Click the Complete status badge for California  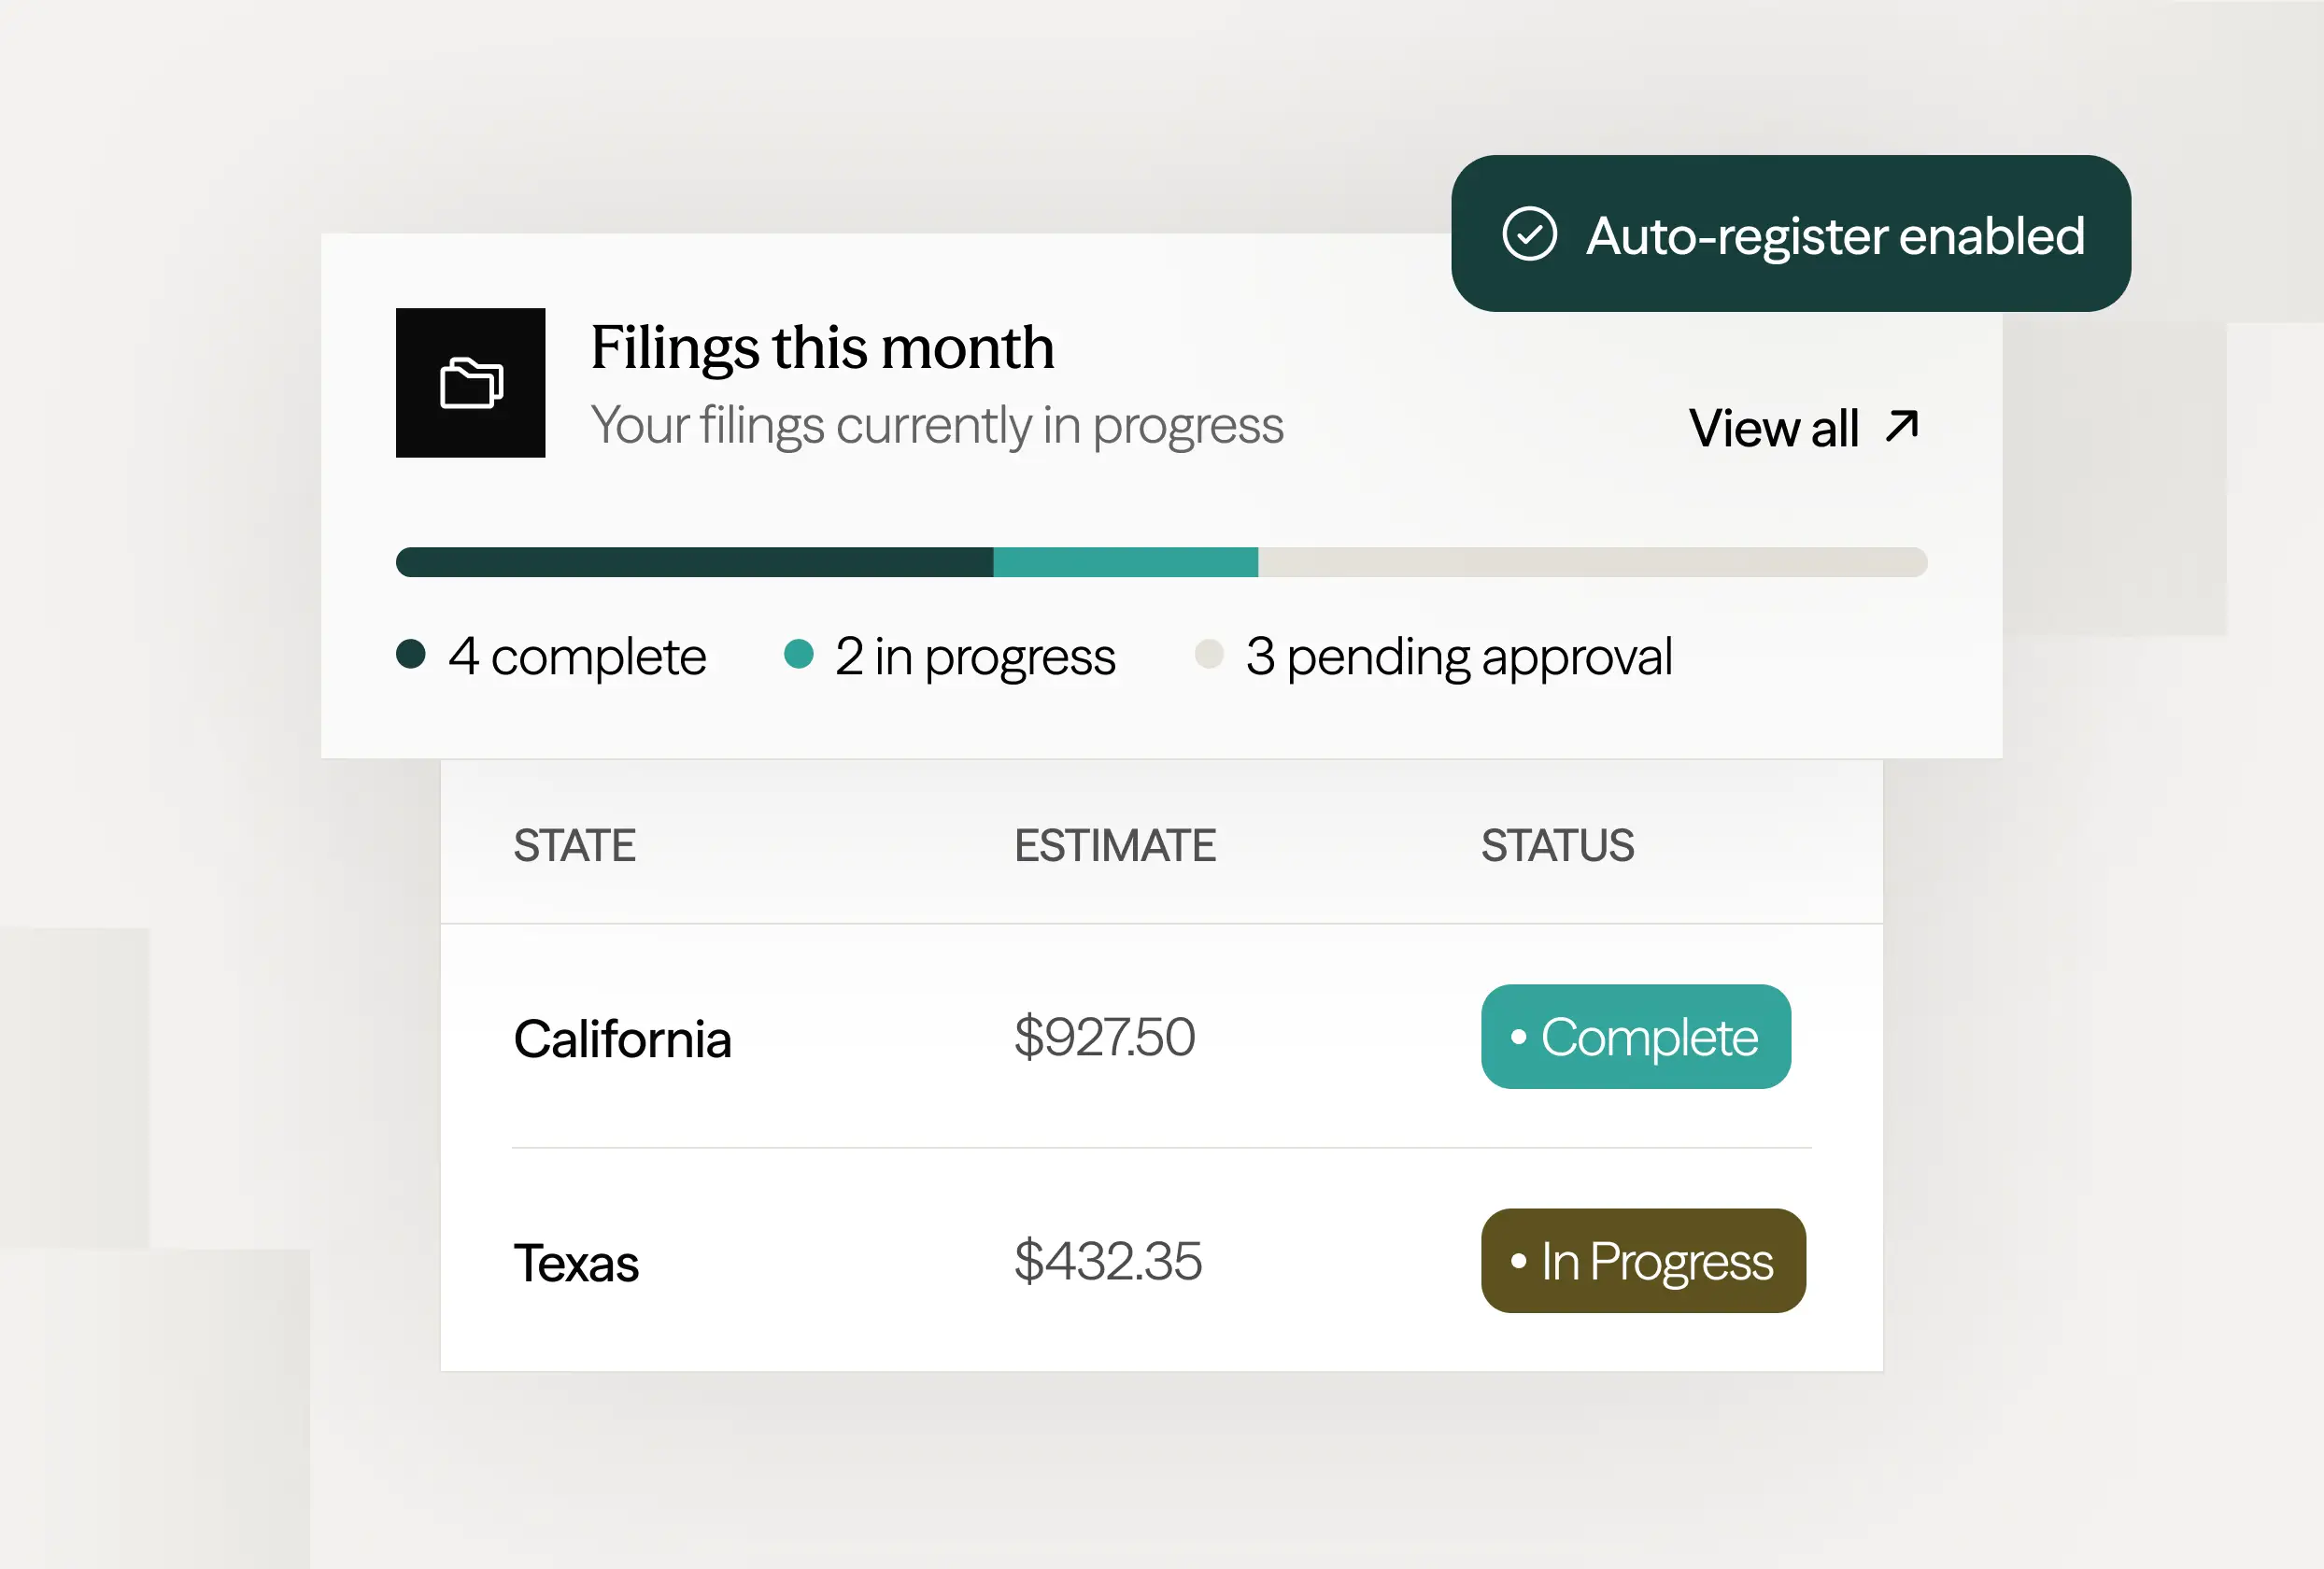1635,1037
